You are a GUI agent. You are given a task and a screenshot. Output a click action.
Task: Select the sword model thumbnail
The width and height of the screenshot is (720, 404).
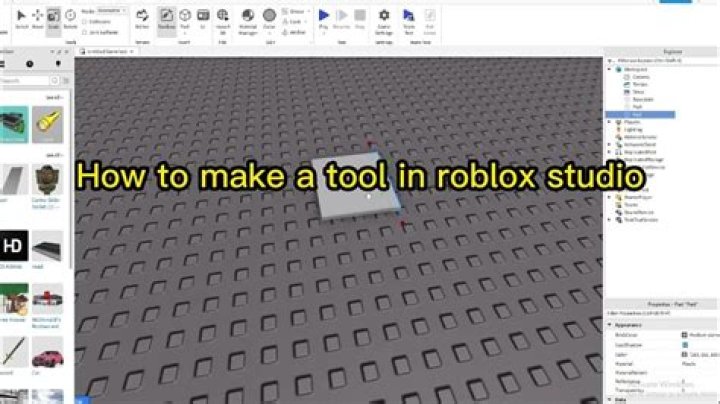tap(14, 352)
